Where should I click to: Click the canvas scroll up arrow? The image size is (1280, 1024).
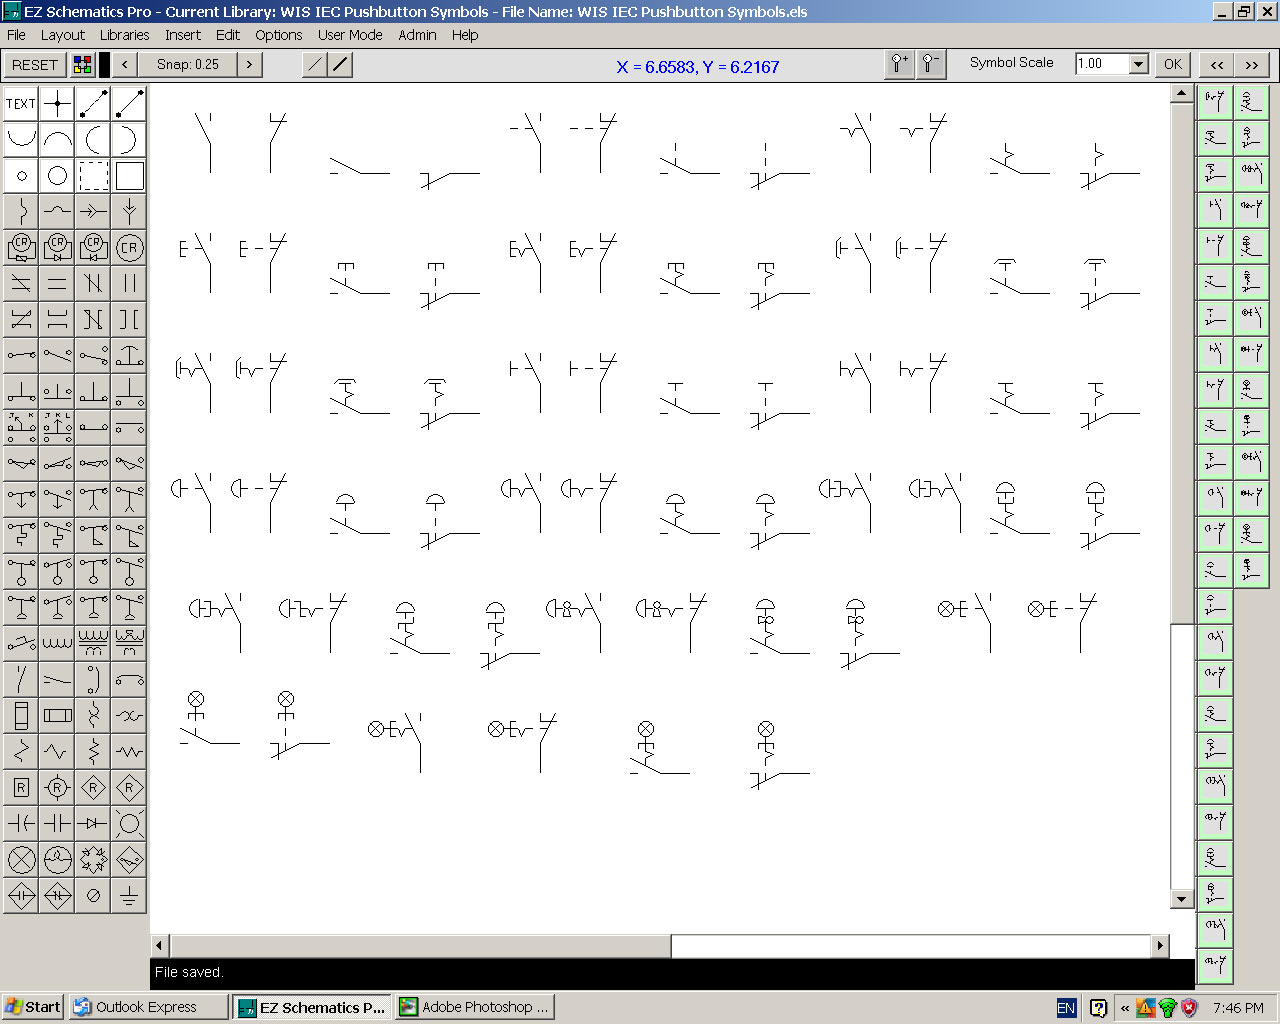[1182, 93]
